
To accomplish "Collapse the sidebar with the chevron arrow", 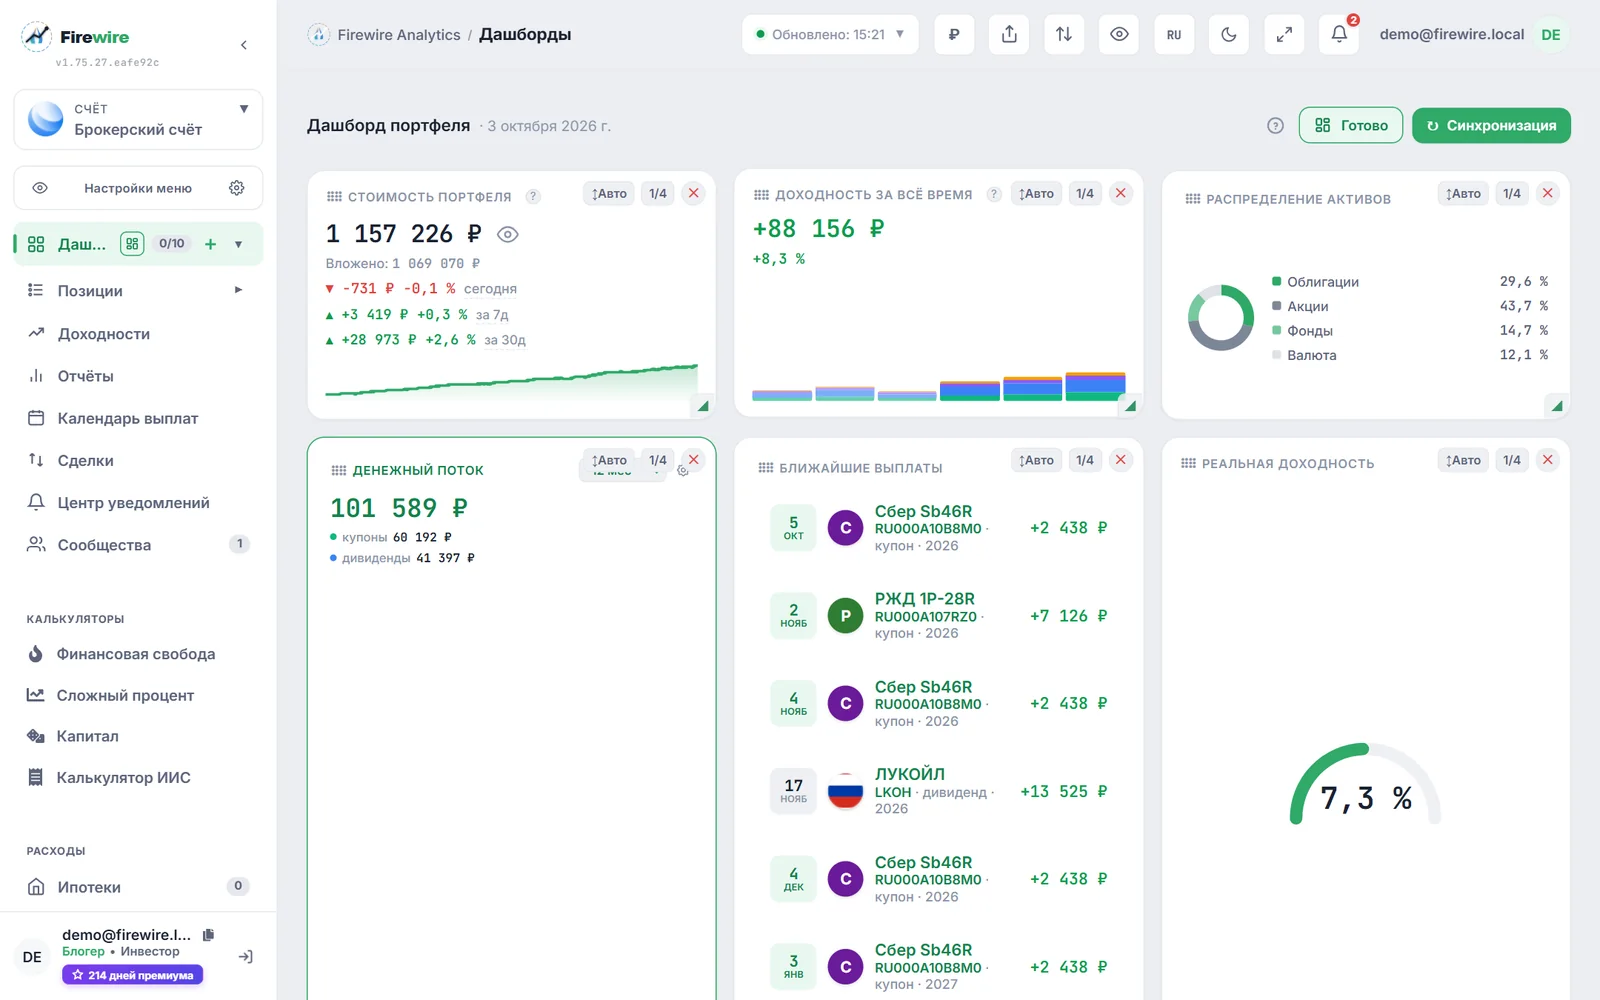I will (x=244, y=45).
